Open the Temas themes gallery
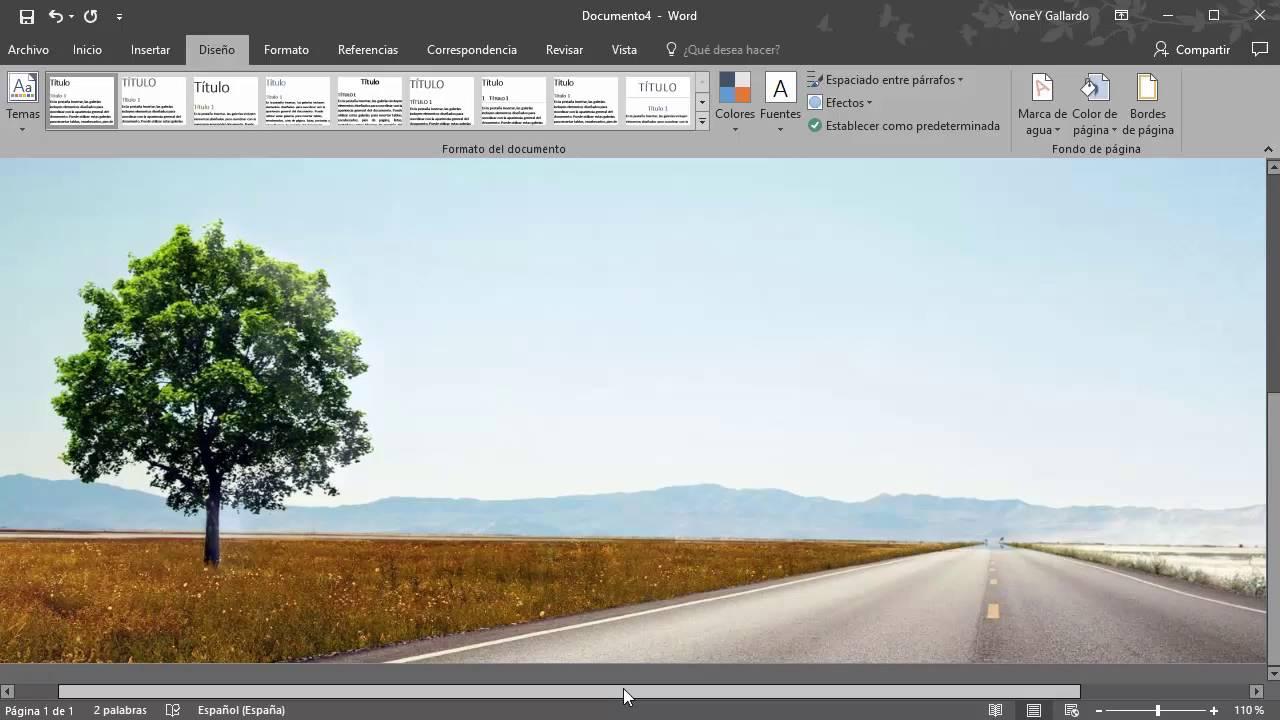Image resolution: width=1280 pixels, height=720 pixels. (22, 101)
